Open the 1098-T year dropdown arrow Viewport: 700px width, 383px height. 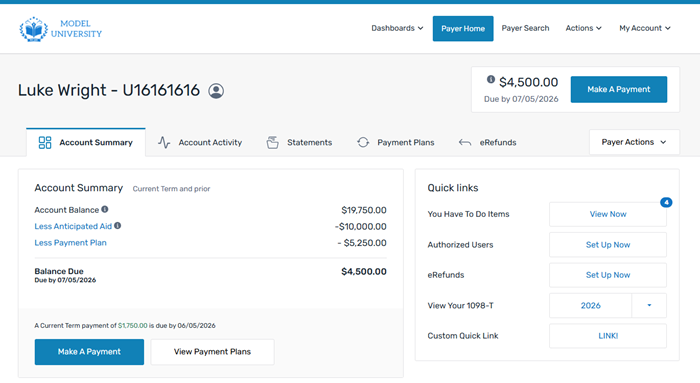[x=649, y=305]
